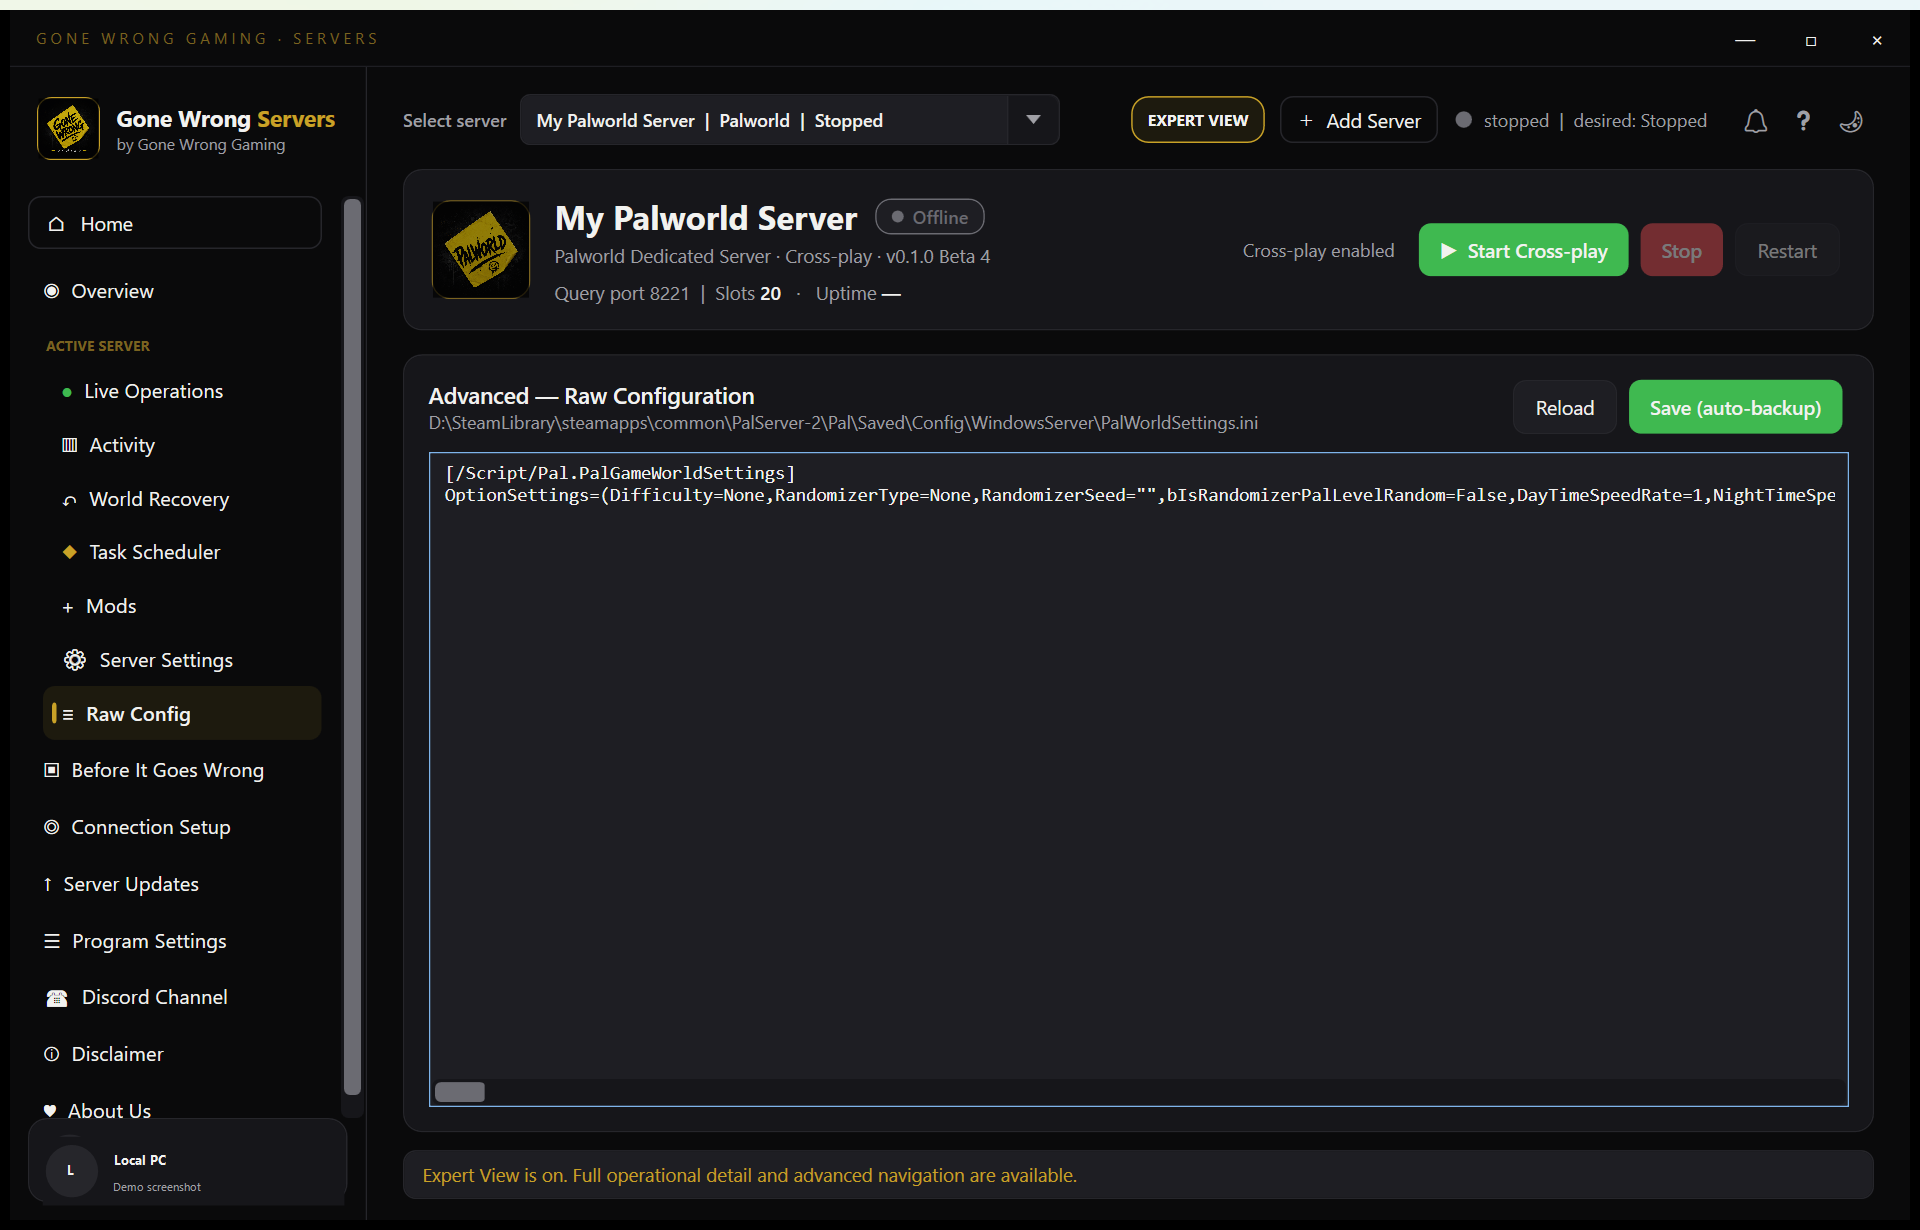Click the Program Settings hamburger icon
The width and height of the screenshot is (1920, 1230).
(x=52, y=941)
